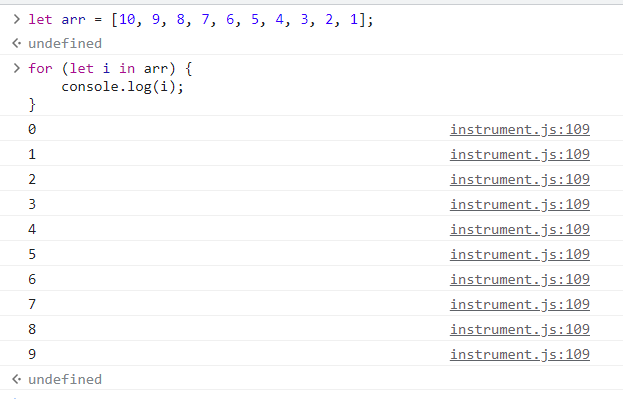This screenshot has height=399, width=623.
Task: Click return arrow beside last undefined
Action: [x=16, y=379]
